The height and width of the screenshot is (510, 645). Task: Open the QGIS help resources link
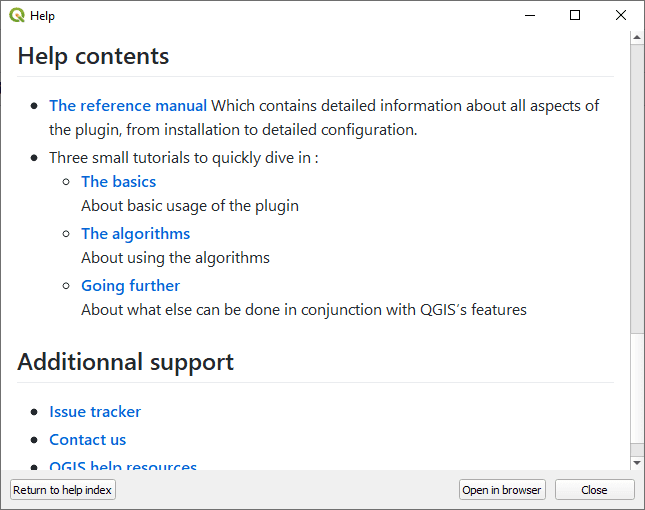tap(123, 465)
